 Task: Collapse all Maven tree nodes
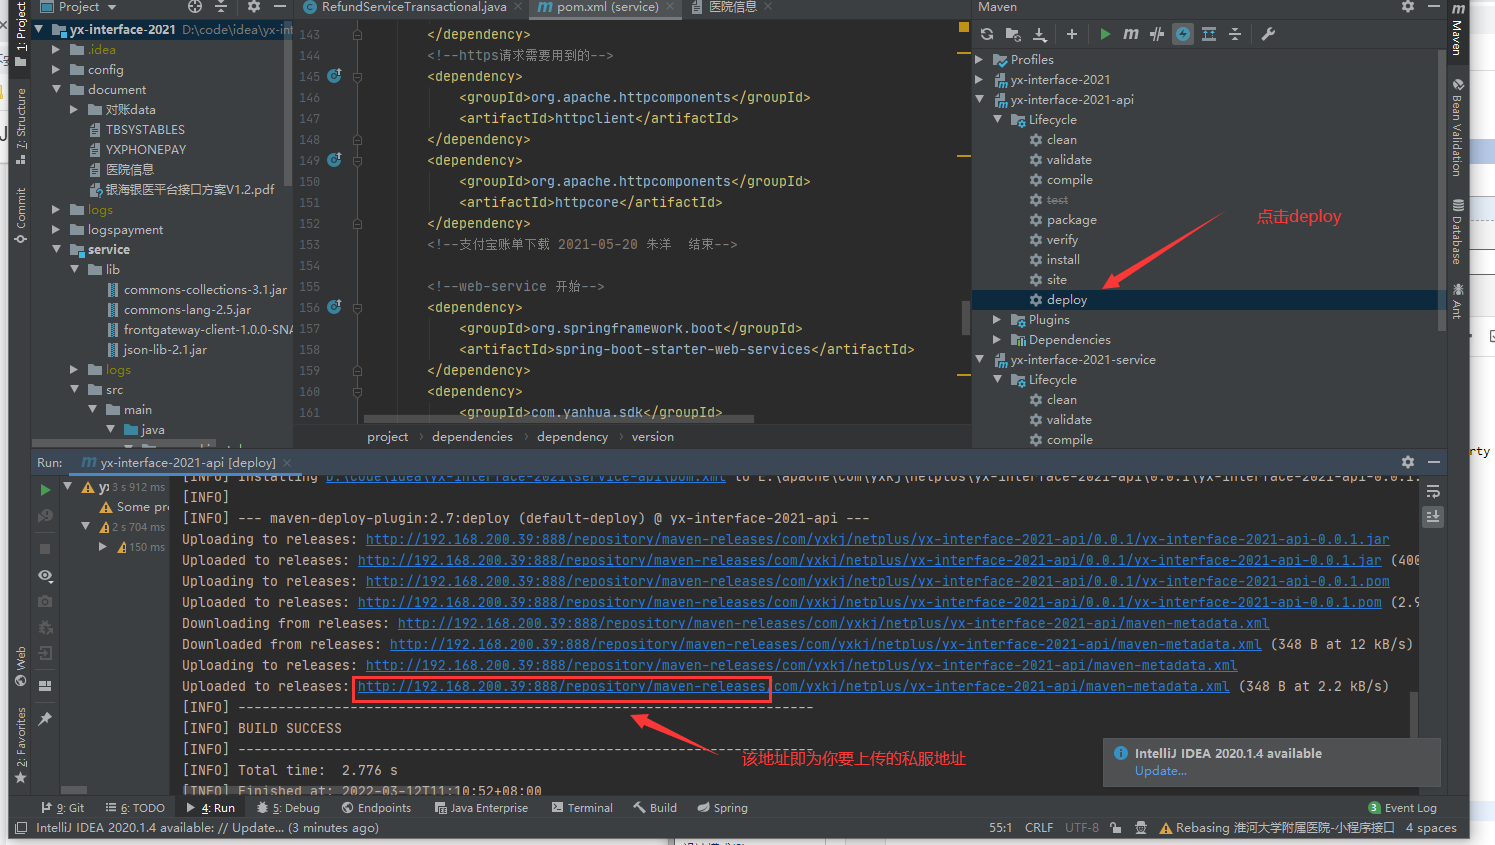[1235, 34]
